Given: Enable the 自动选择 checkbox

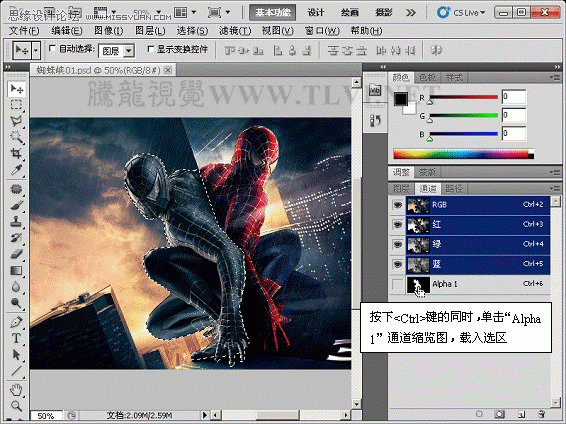Looking at the screenshot, I should click(52, 48).
